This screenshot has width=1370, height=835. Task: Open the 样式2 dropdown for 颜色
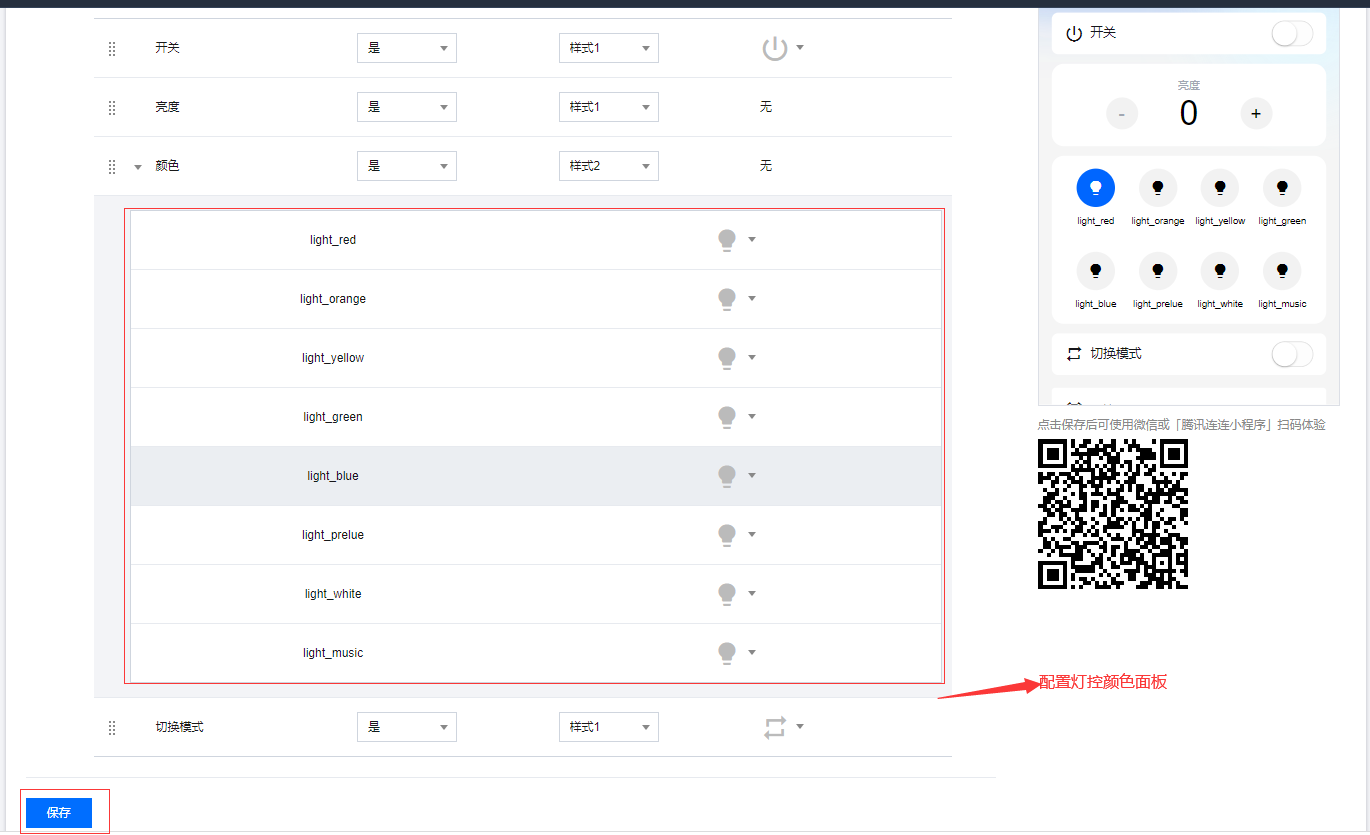(608, 166)
